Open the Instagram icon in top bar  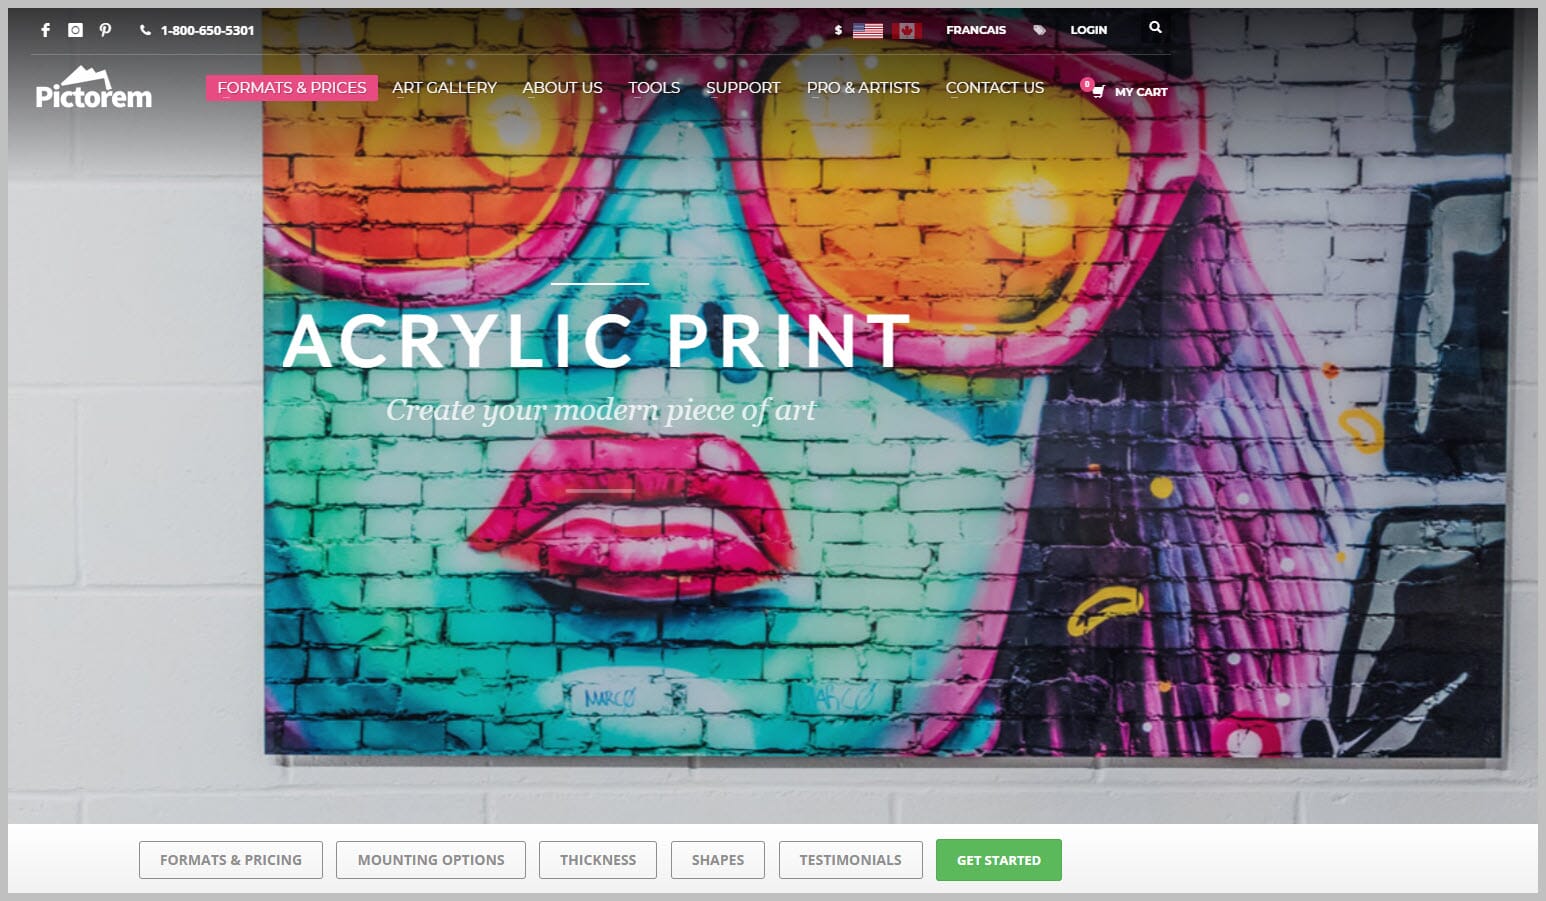(75, 30)
